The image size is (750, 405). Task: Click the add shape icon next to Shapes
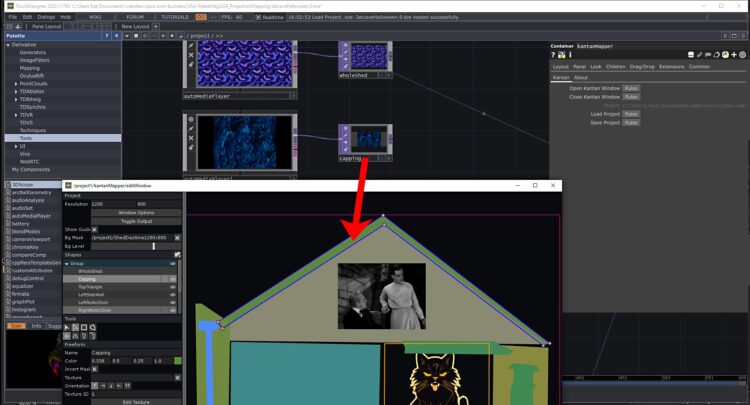177,255
